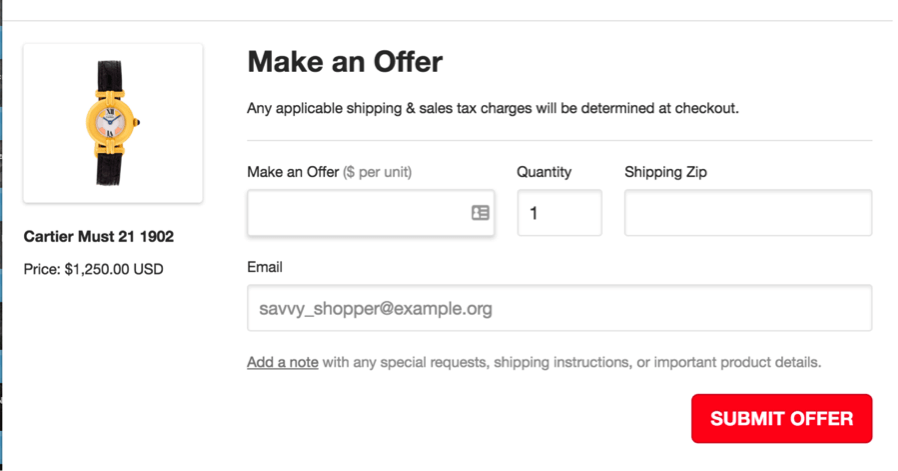Image resolution: width=898 pixels, height=471 pixels.
Task: Focus the Email address field
Action: click(x=560, y=308)
